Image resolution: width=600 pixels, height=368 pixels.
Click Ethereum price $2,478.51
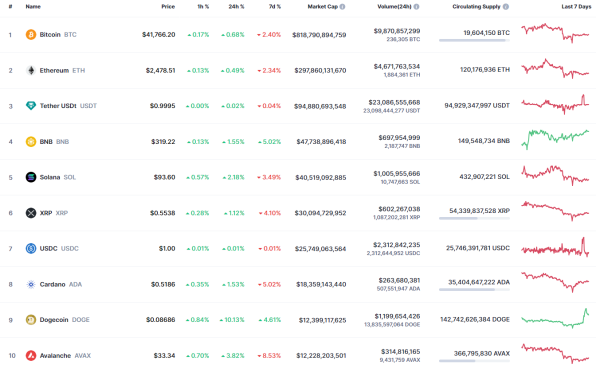pyautogui.click(x=160, y=70)
